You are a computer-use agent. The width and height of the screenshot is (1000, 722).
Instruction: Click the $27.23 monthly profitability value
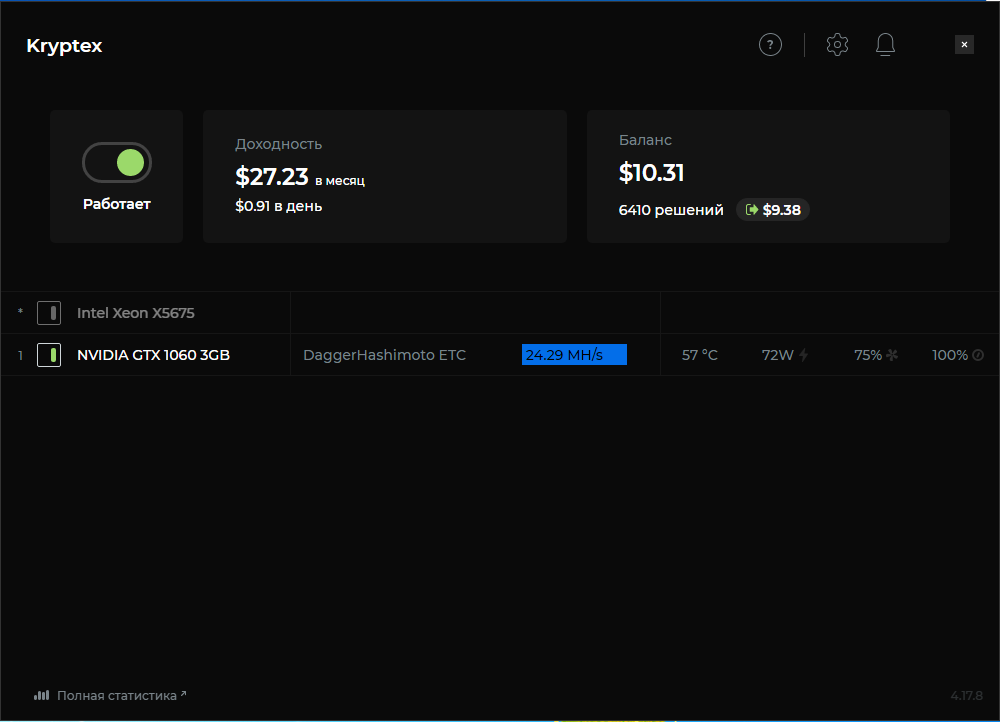pyautogui.click(x=272, y=177)
